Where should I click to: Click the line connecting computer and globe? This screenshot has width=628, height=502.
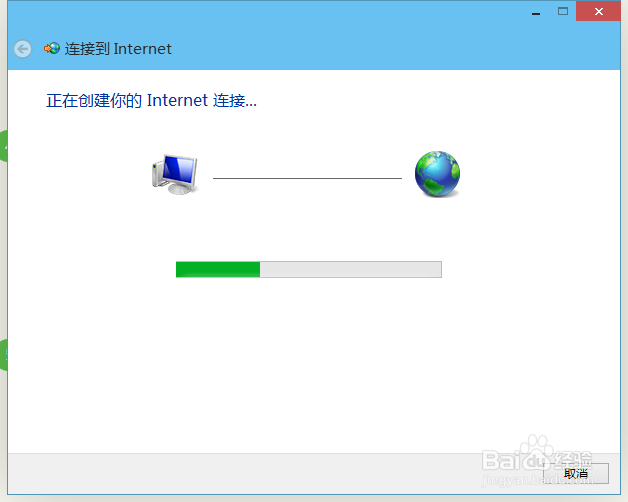point(307,178)
